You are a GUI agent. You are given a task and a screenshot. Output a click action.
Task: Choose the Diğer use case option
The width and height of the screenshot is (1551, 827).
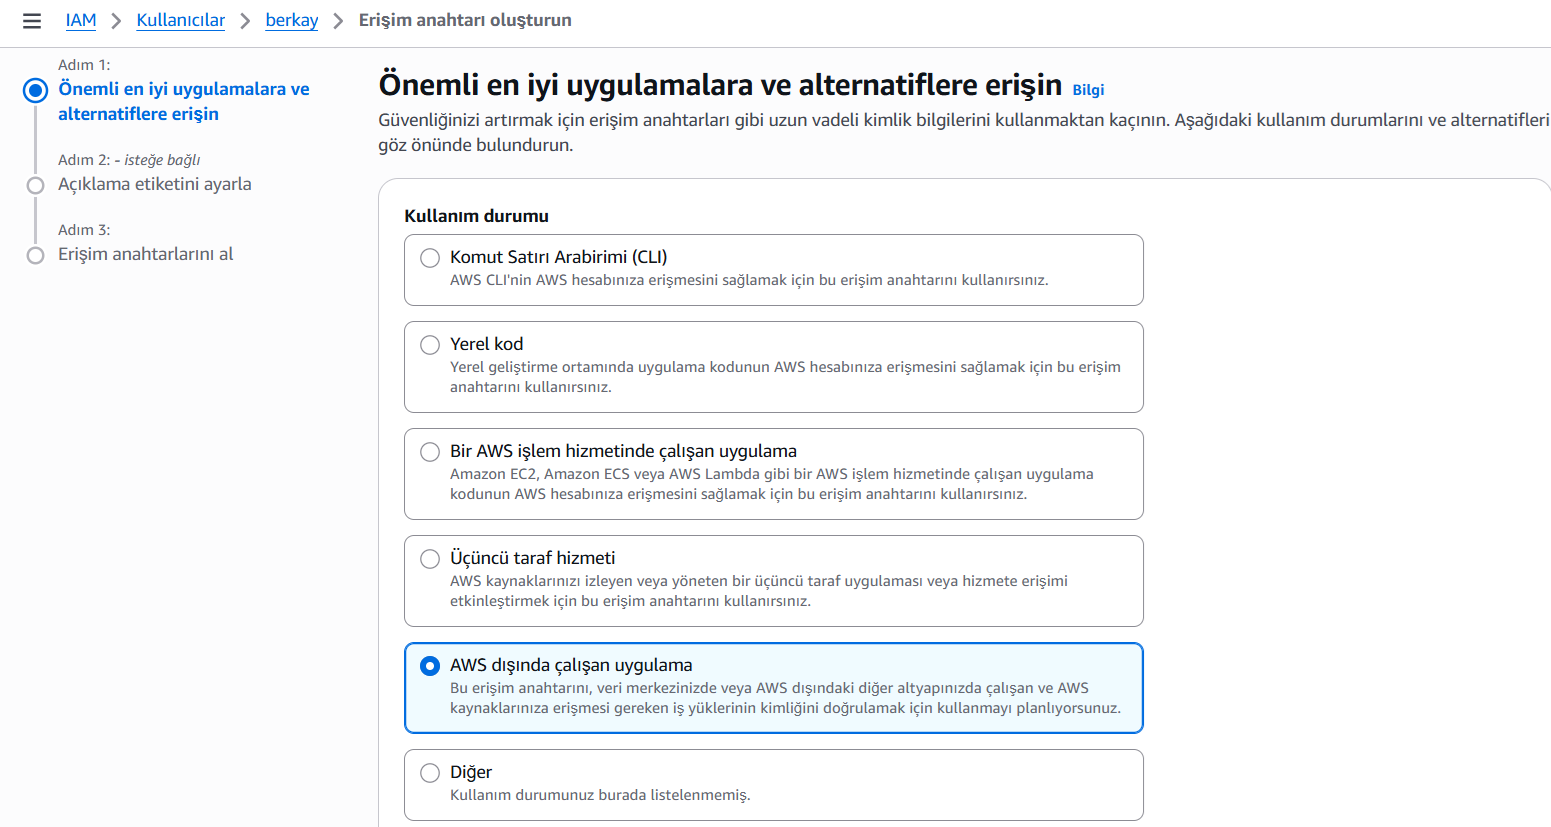click(430, 773)
